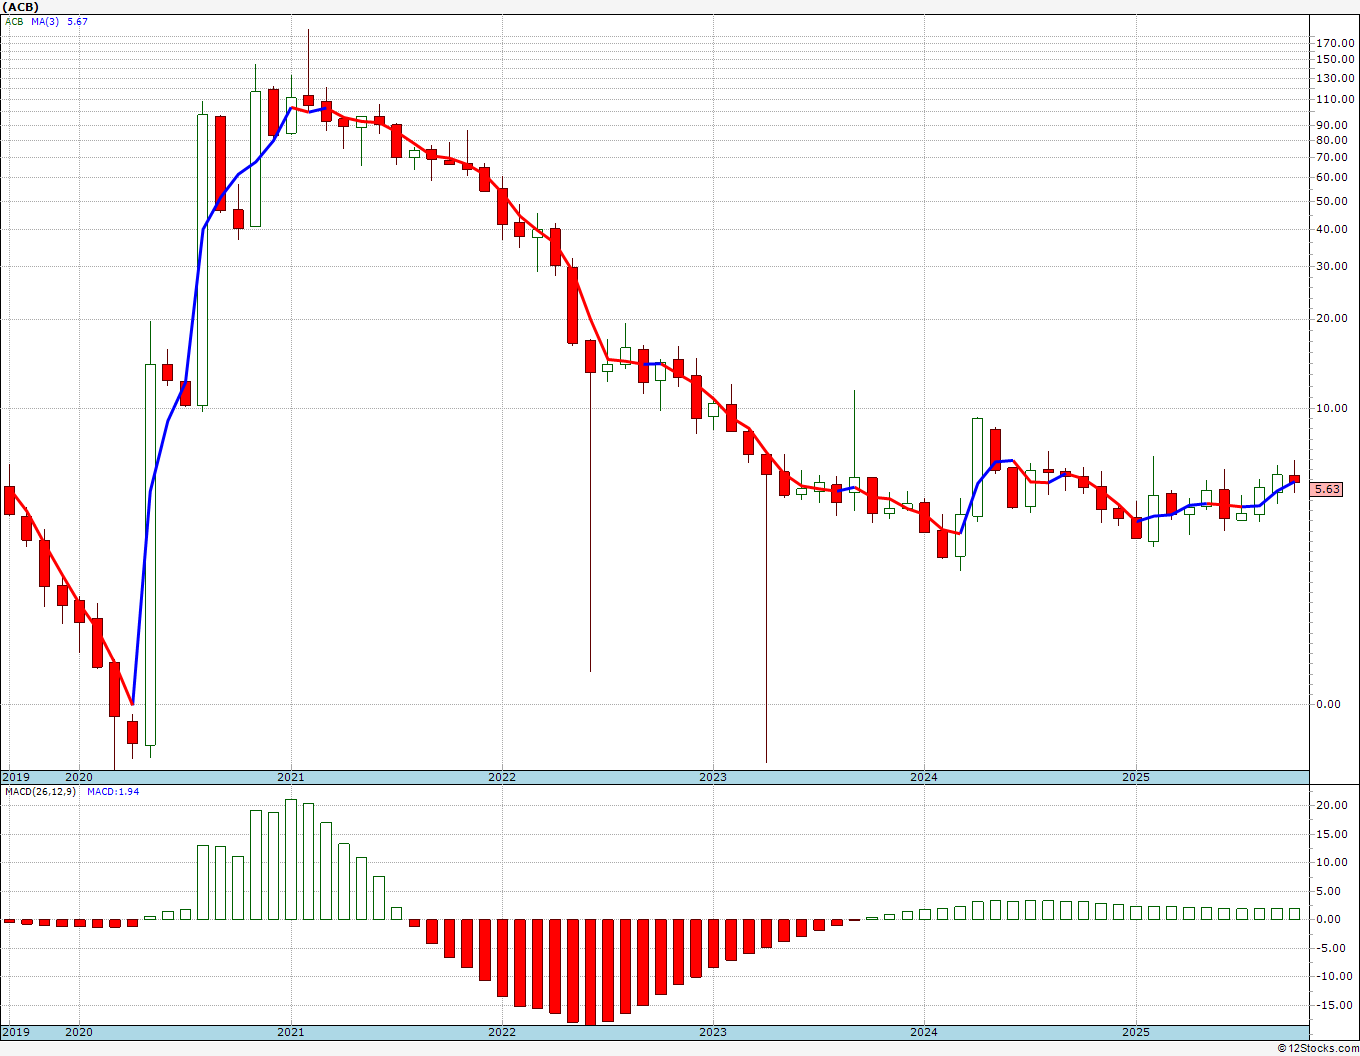The width and height of the screenshot is (1360, 1056).
Task: Select 130.00 on the price axis
Action: tap(1335, 78)
